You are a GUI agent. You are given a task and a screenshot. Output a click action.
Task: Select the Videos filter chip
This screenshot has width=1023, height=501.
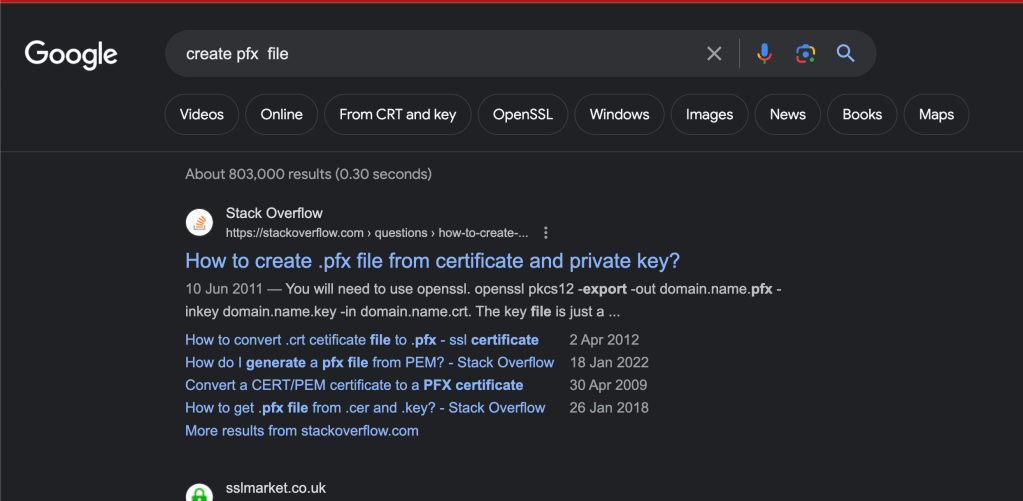point(202,115)
